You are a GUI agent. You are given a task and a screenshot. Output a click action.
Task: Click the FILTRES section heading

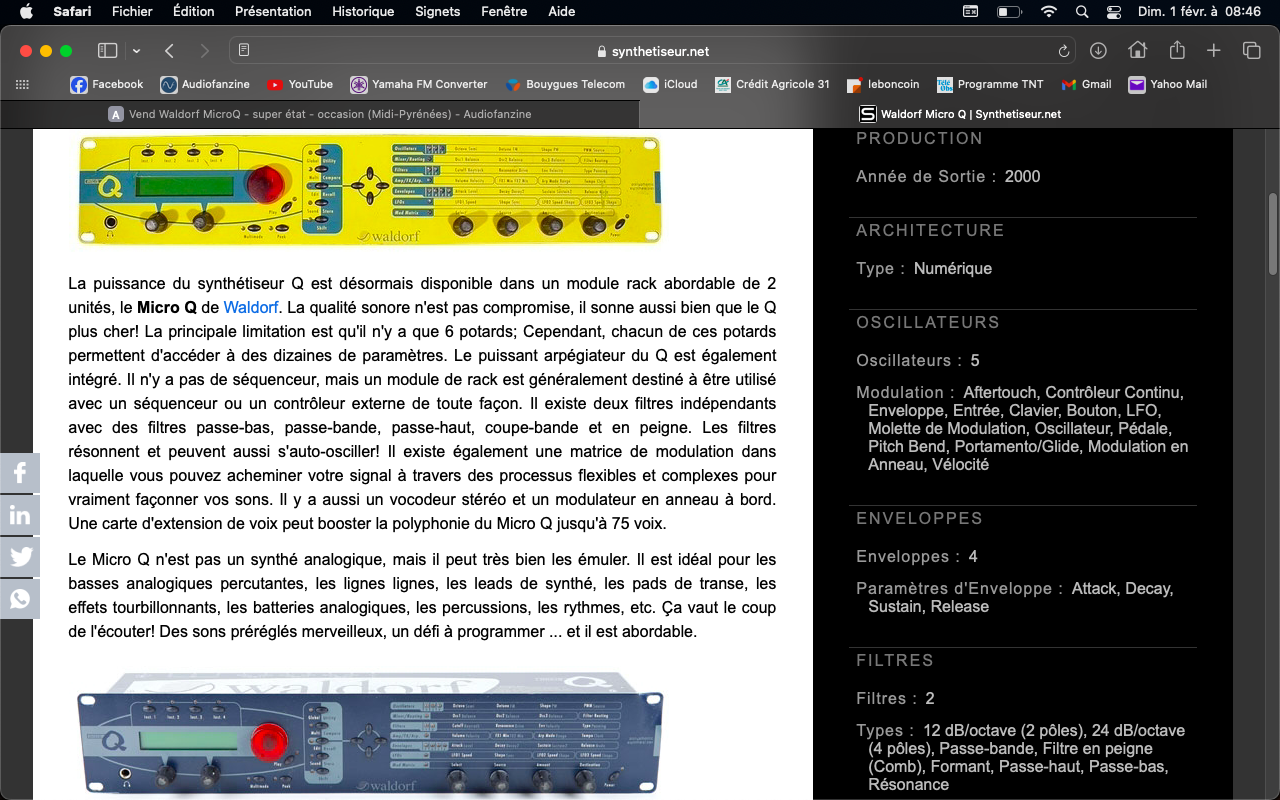tap(895, 661)
